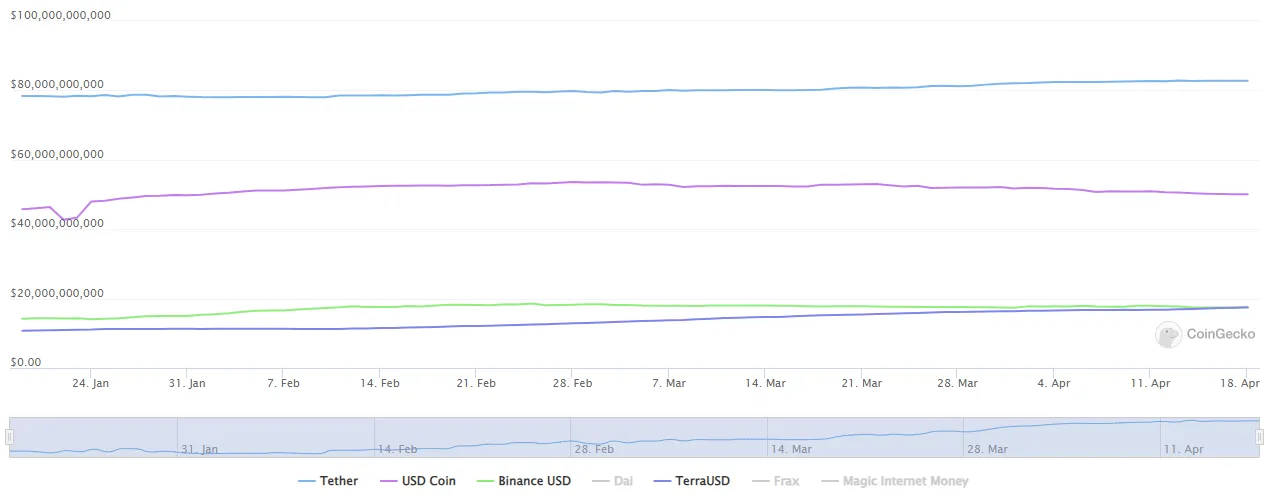Click the right navigator range handle
The image size is (1274, 496).
coord(1261,437)
